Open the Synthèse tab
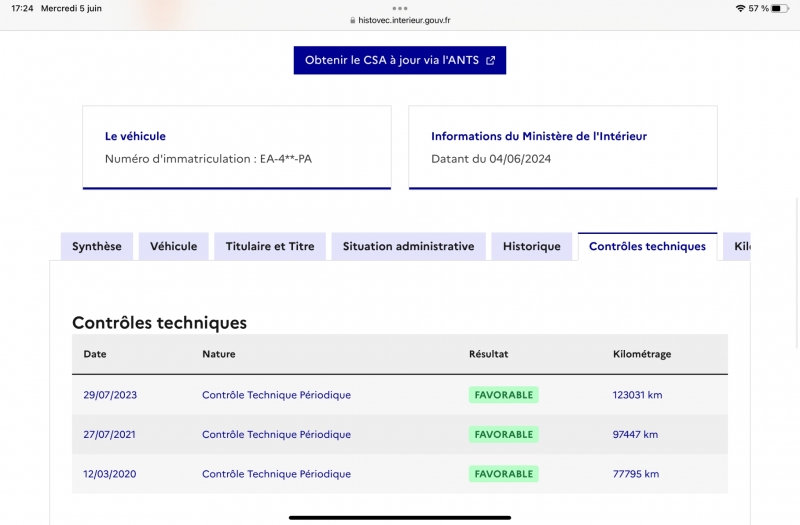This screenshot has width=800, height=525. point(97,246)
